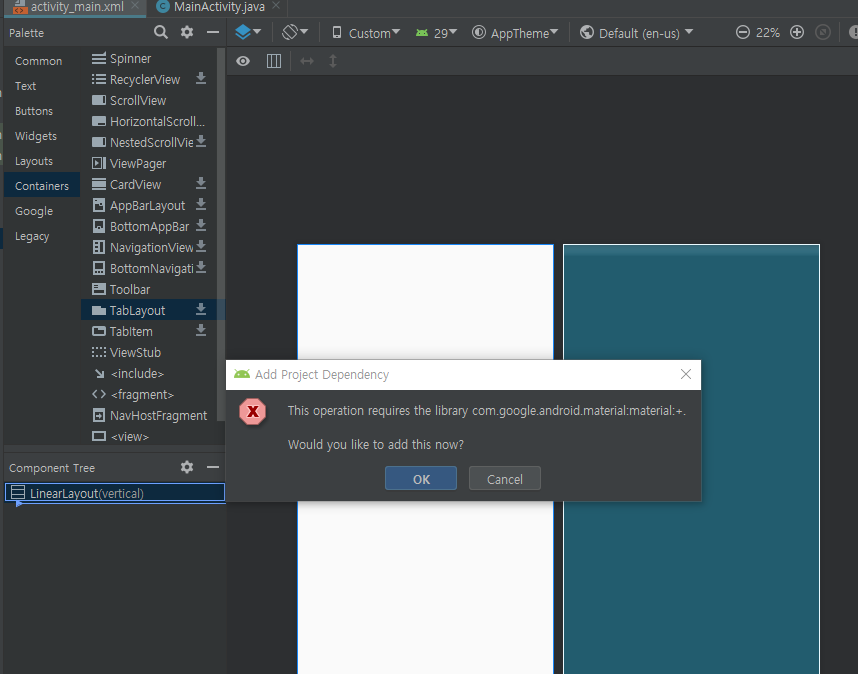Select Legacy palette category
Screen dimensions: 858x674
pyautogui.click(x=32, y=236)
